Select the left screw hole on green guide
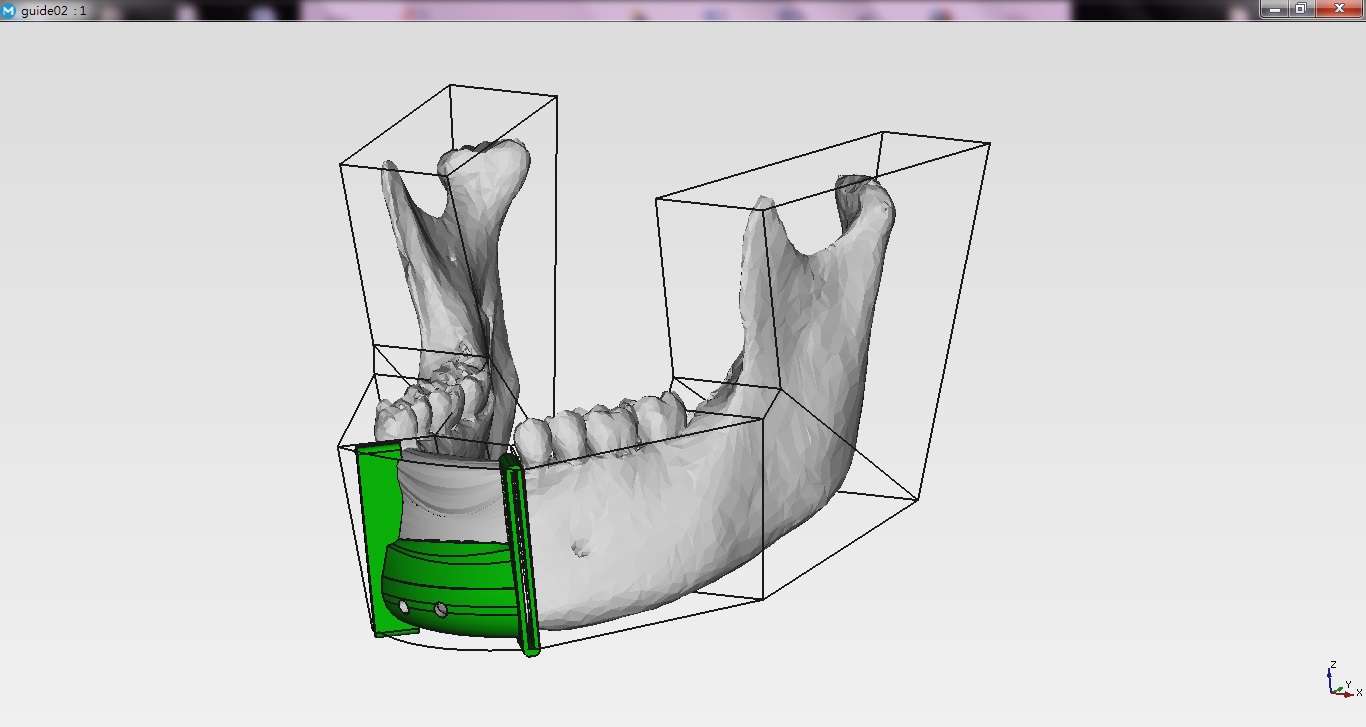Image resolution: width=1366 pixels, height=727 pixels. (404, 606)
